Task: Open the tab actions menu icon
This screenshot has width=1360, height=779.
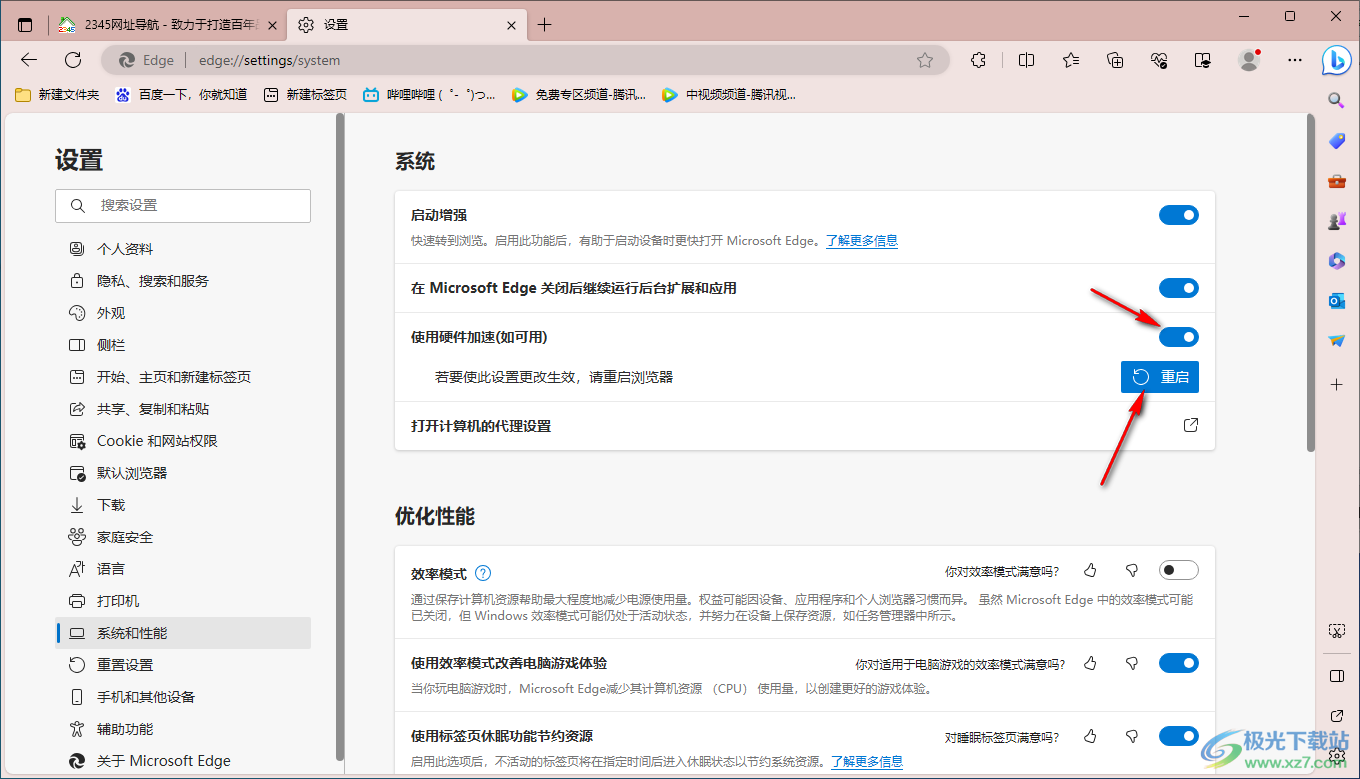Action: [25, 25]
